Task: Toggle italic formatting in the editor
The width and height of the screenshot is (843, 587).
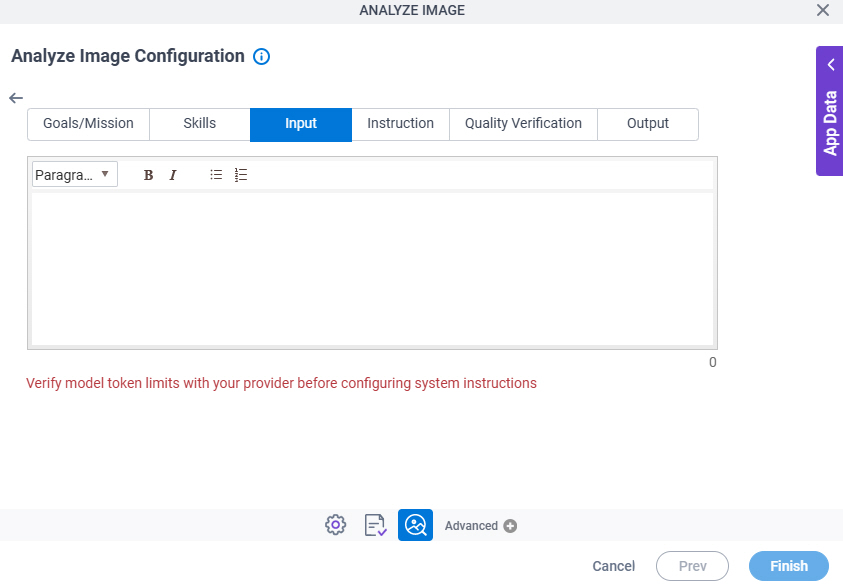Action: 173,175
